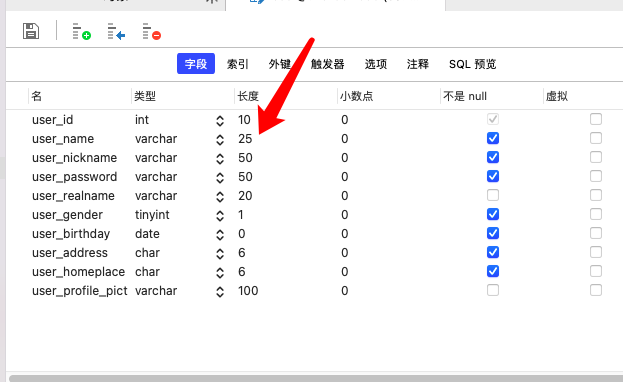Open type dropdown for user_id

tap(220, 121)
